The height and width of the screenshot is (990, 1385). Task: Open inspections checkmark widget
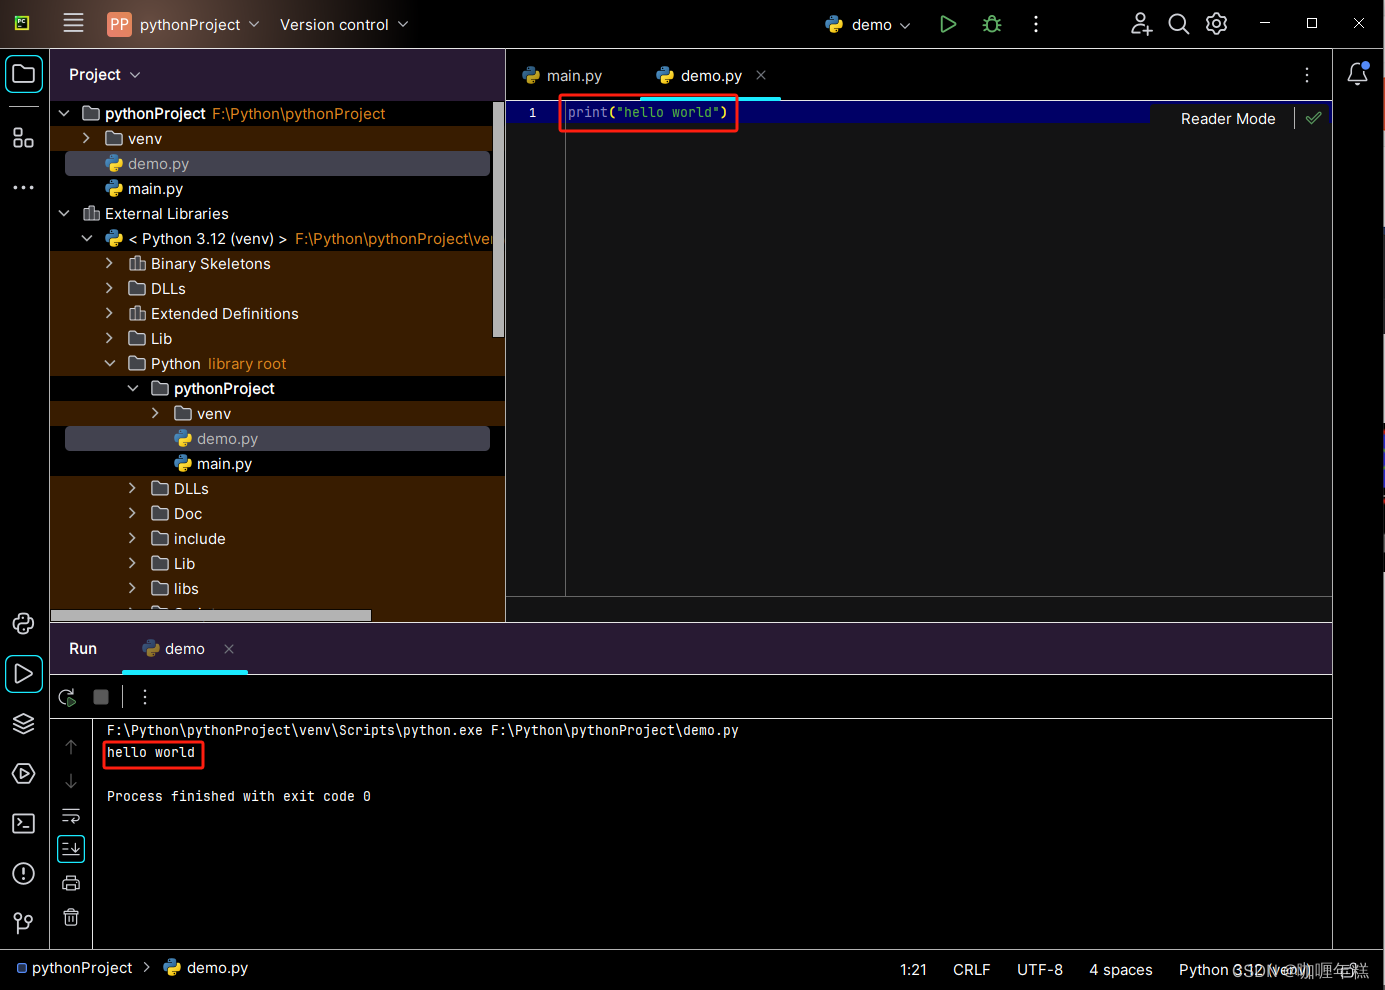[x=1314, y=118]
